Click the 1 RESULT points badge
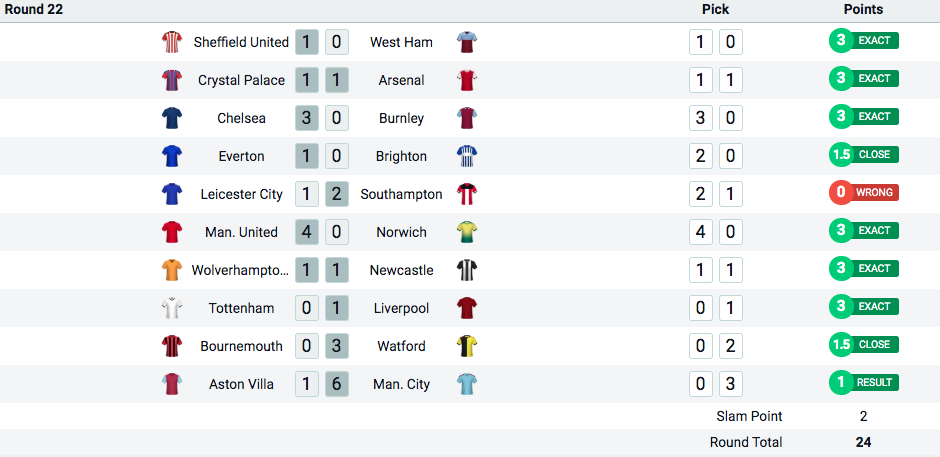The height and width of the screenshot is (457, 940). (x=864, y=383)
